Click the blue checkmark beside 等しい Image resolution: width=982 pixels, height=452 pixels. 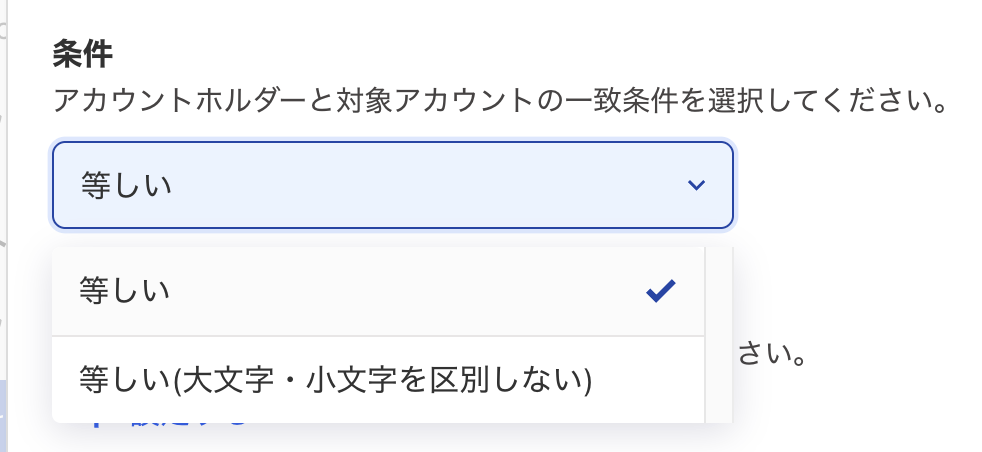pyautogui.click(x=661, y=291)
